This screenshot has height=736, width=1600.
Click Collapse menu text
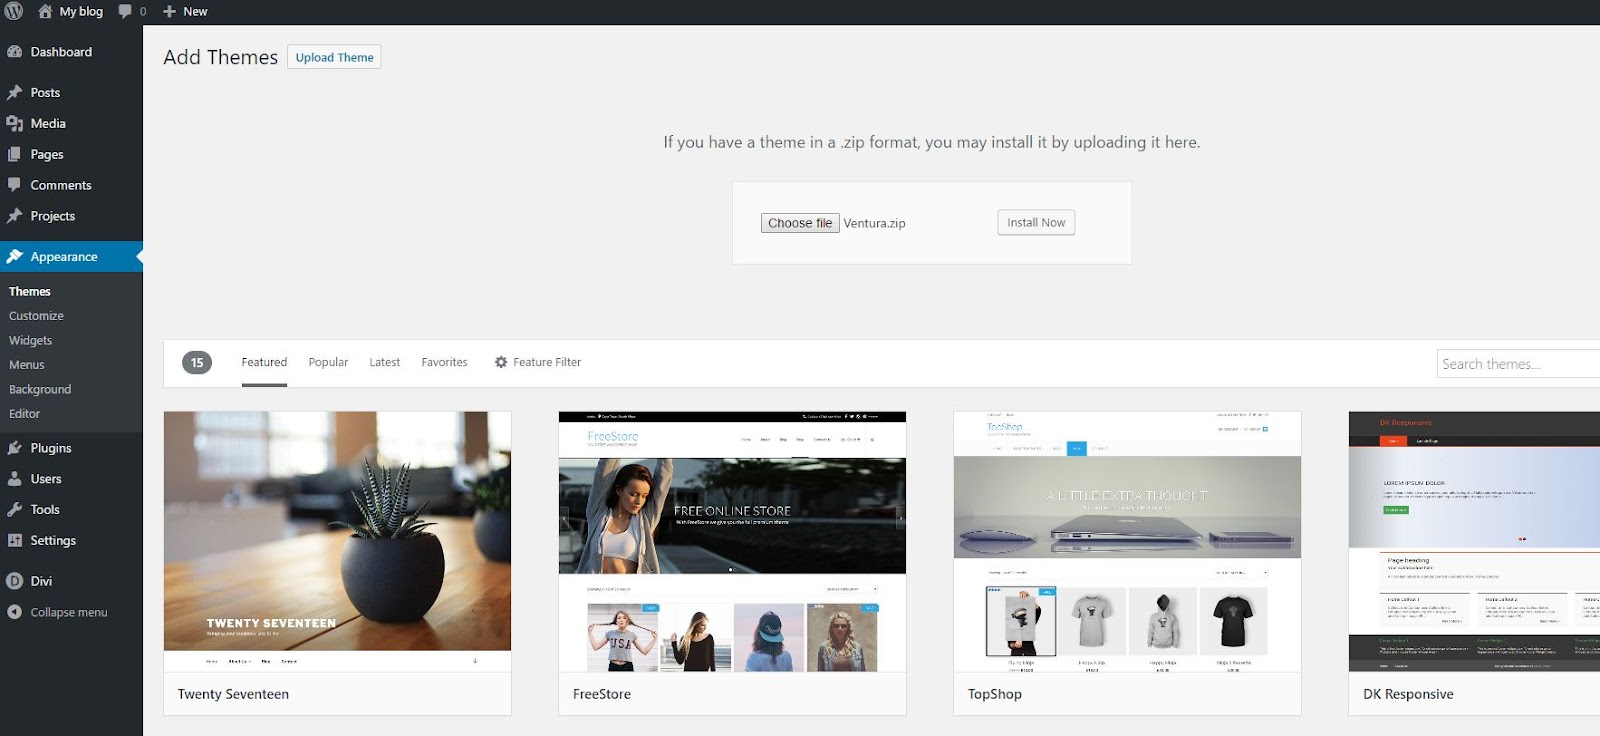click(69, 612)
